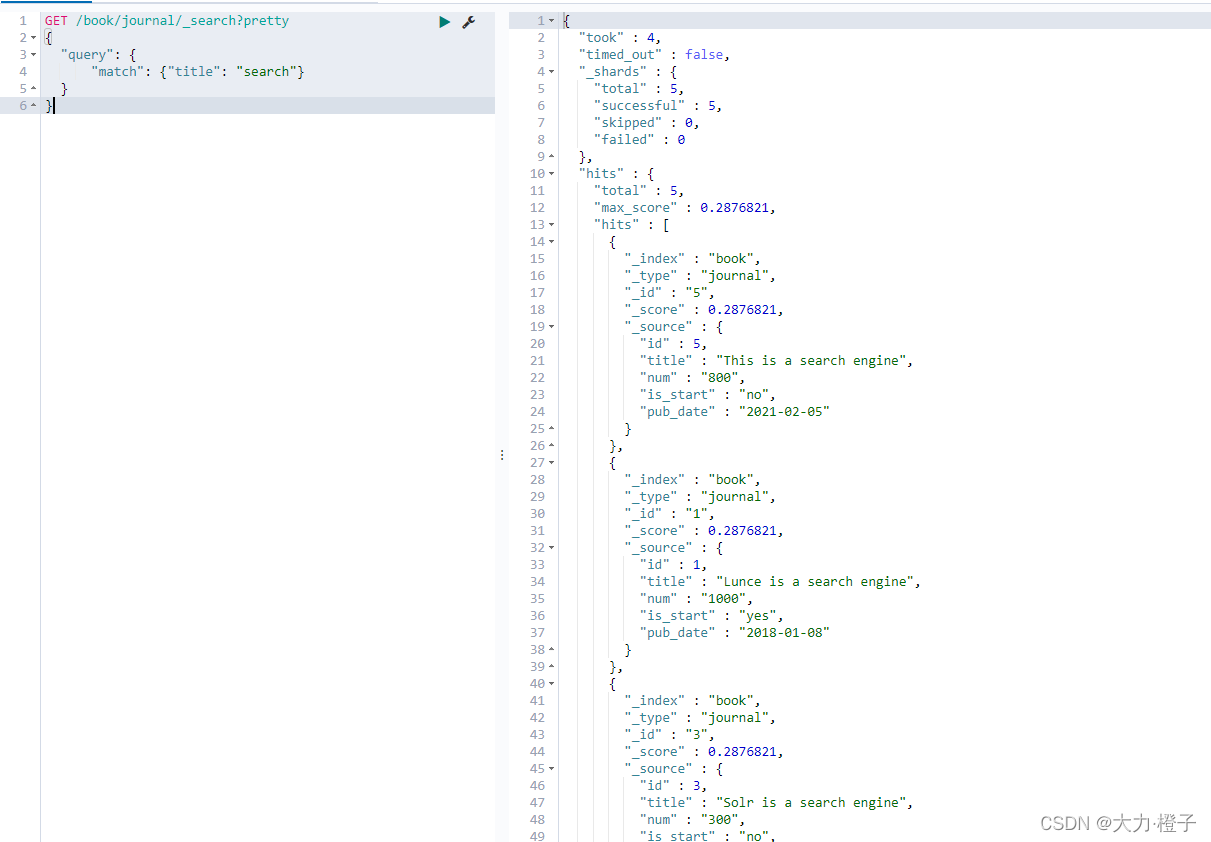Collapse the second hit object on line 27
This screenshot has width=1211, height=842.
pyautogui.click(x=551, y=462)
